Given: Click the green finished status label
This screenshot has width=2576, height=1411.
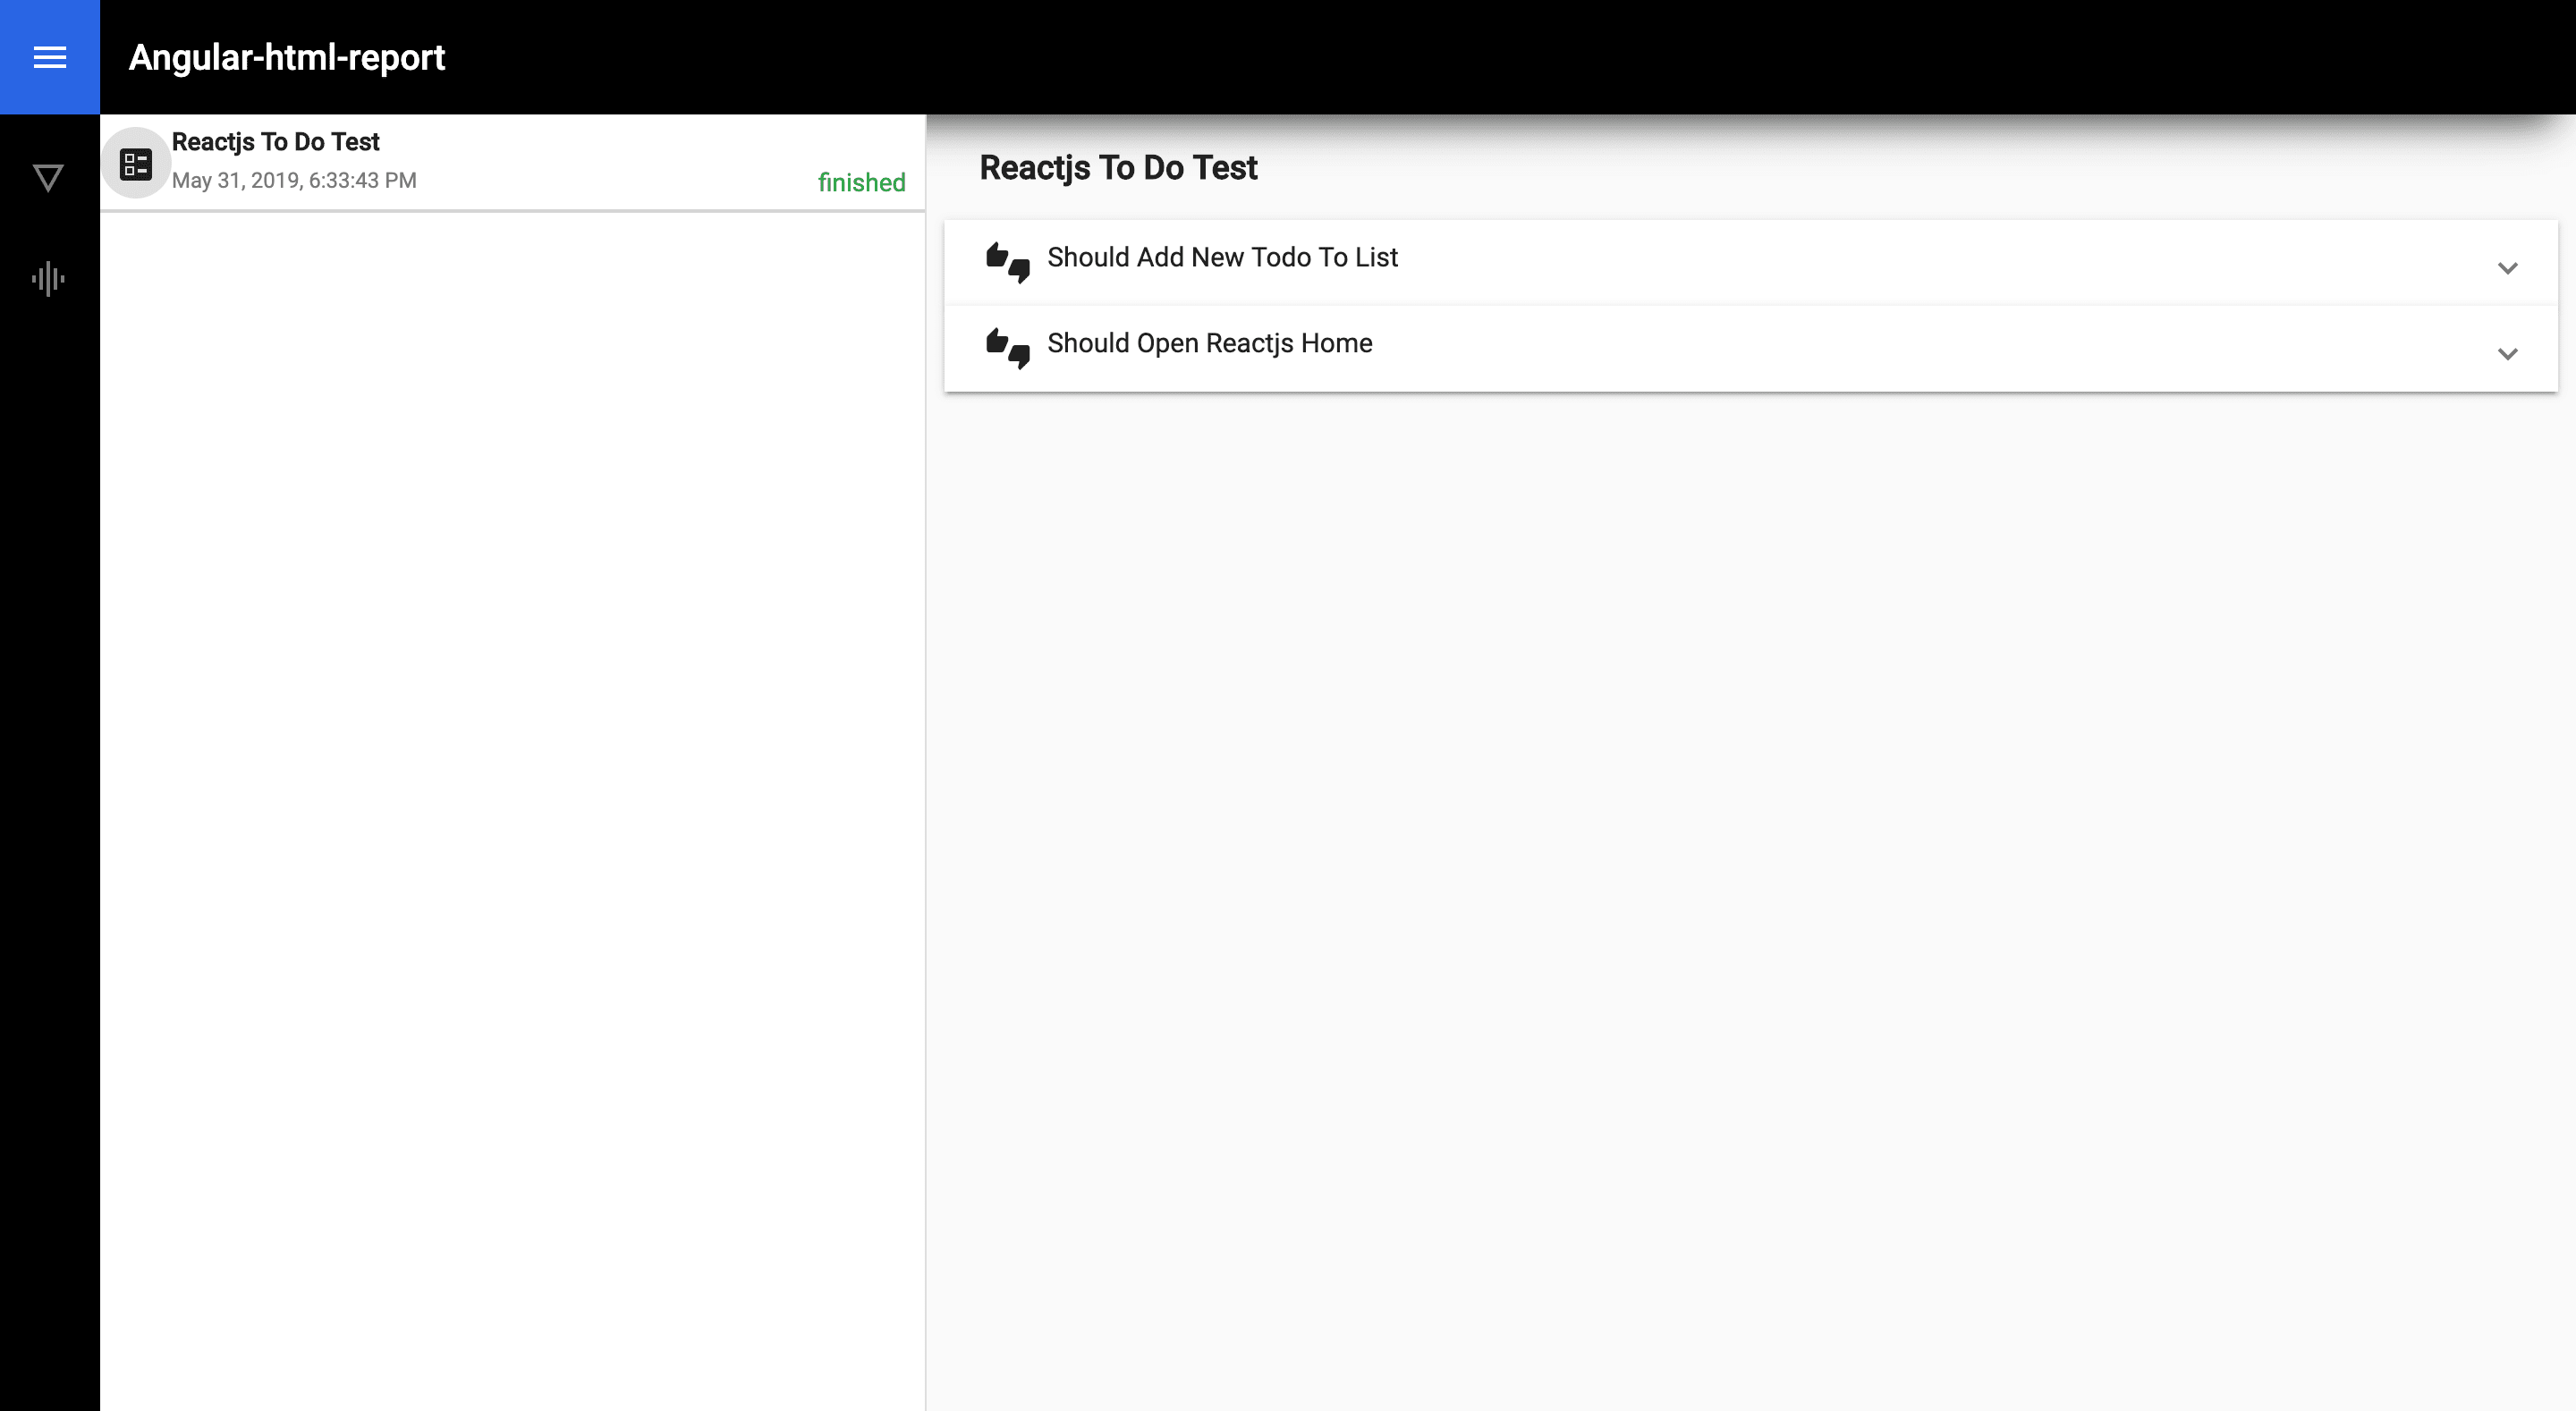Looking at the screenshot, I should pyautogui.click(x=861, y=182).
